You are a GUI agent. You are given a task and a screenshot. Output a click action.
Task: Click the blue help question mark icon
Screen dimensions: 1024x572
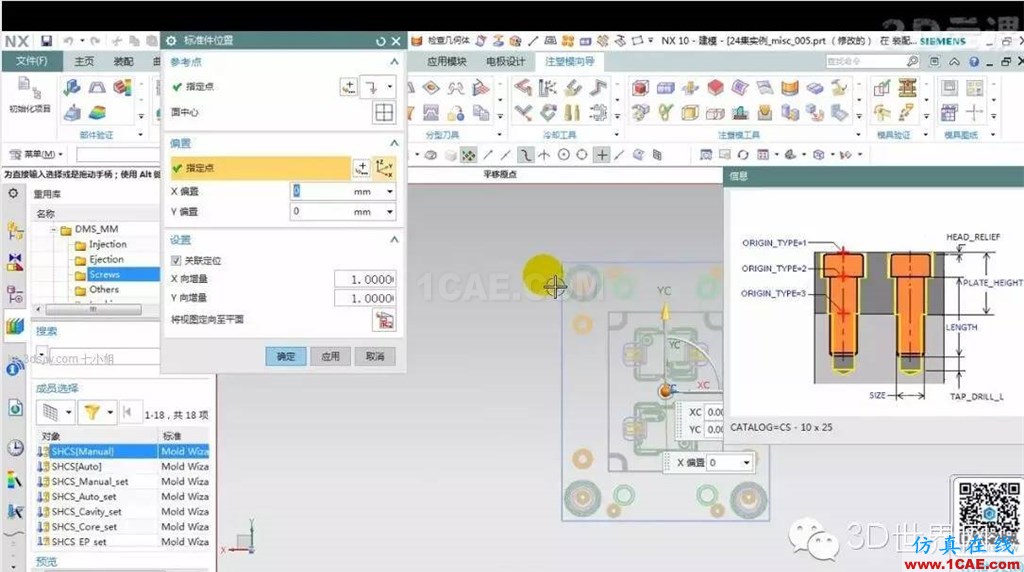click(x=974, y=61)
